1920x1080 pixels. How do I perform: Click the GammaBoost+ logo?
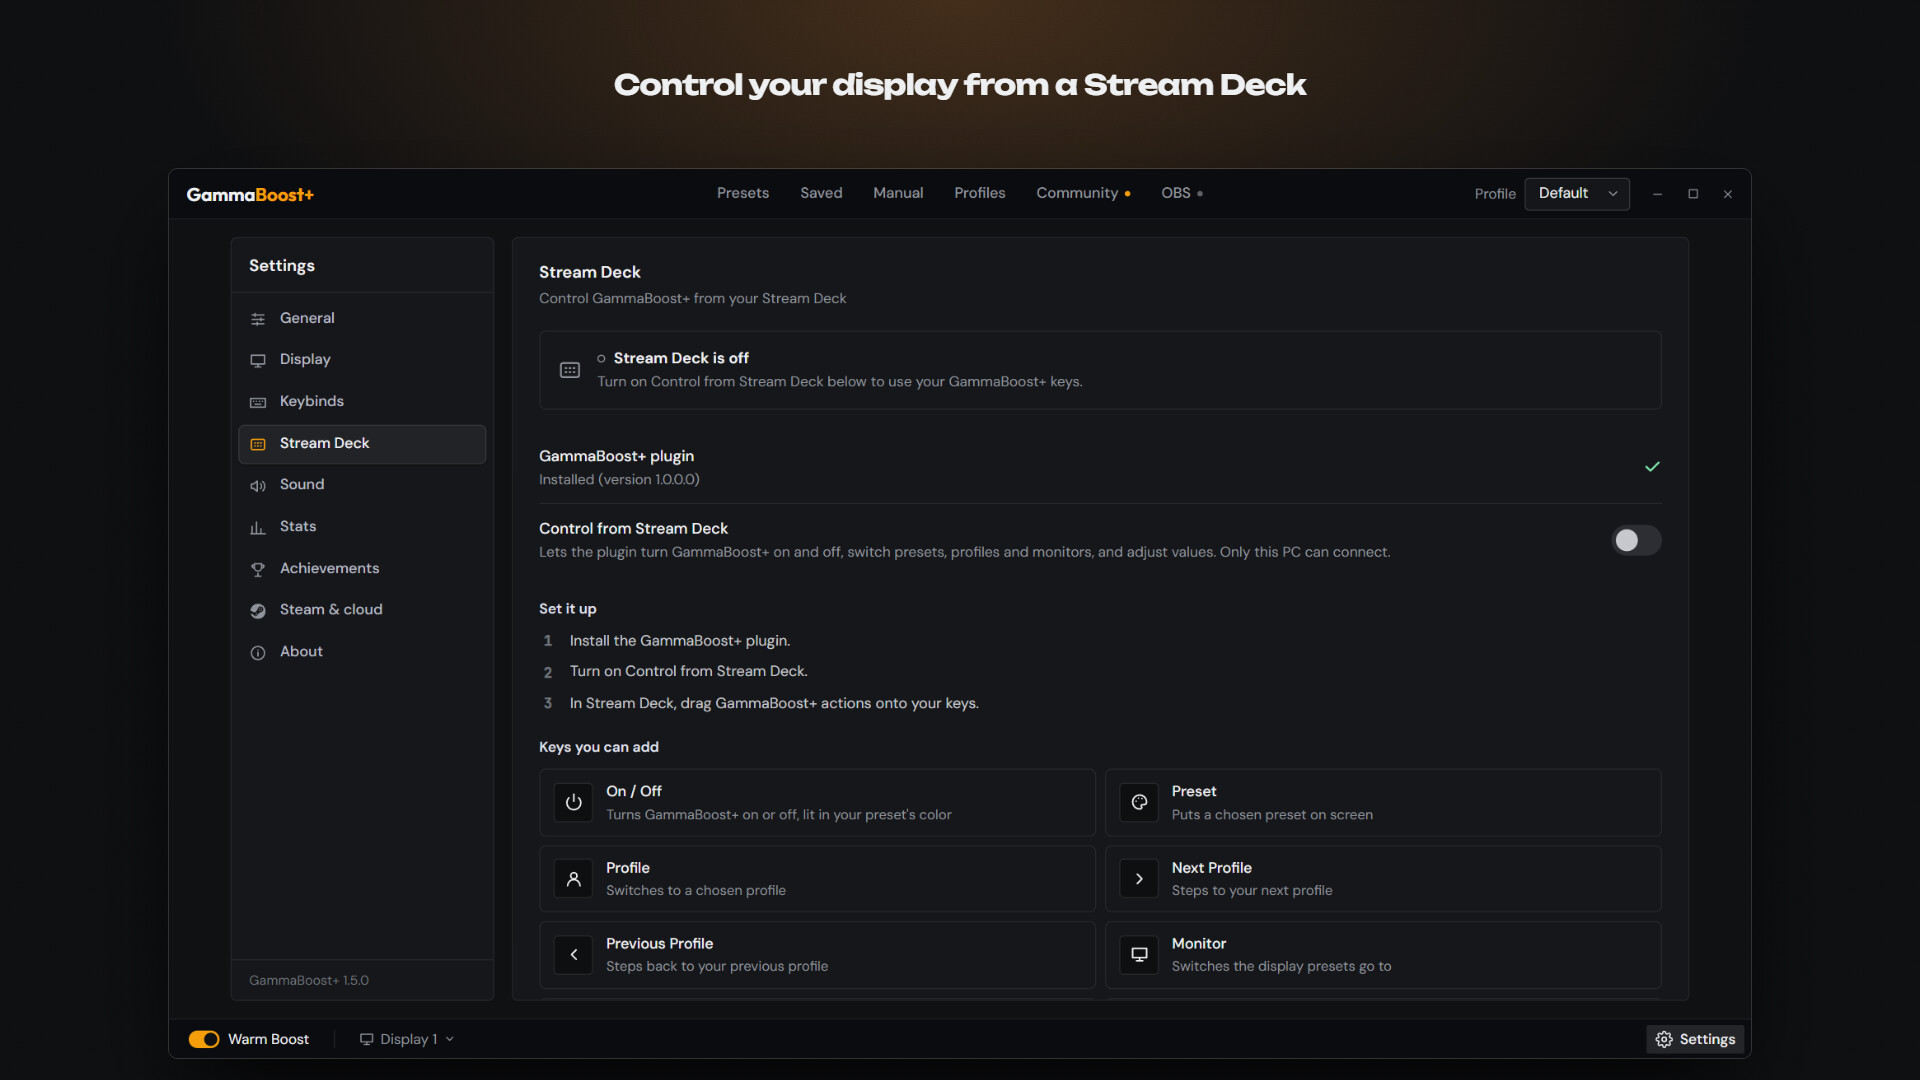tap(250, 195)
